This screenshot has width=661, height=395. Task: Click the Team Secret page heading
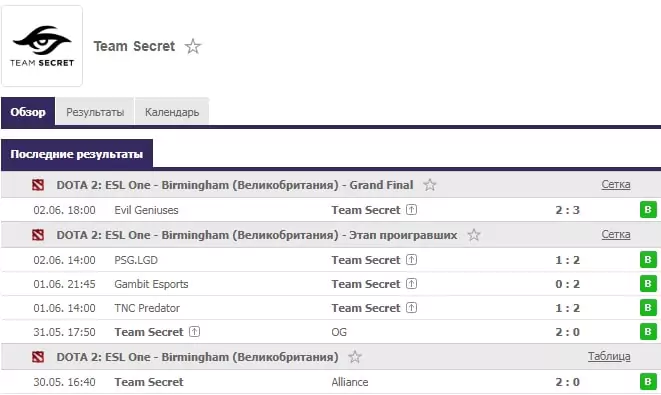click(x=134, y=46)
